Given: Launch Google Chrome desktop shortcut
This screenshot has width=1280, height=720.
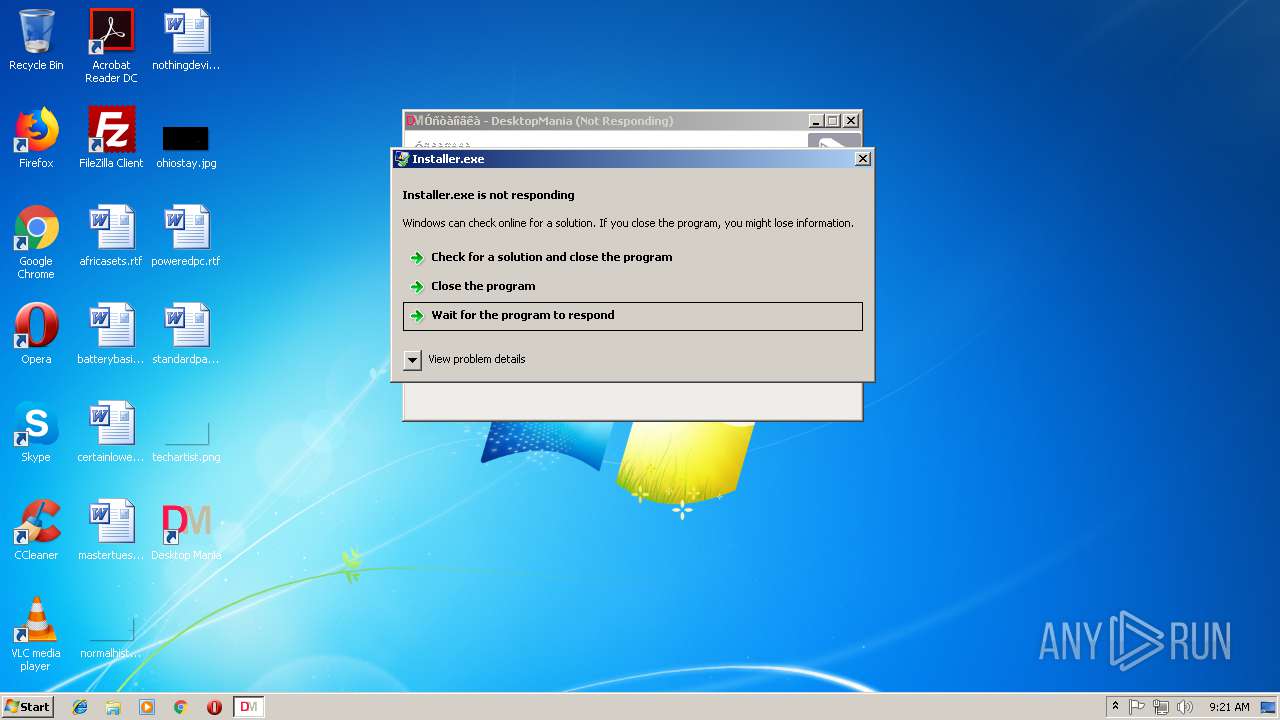Looking at the screenshot, I should tap(36, 242).
